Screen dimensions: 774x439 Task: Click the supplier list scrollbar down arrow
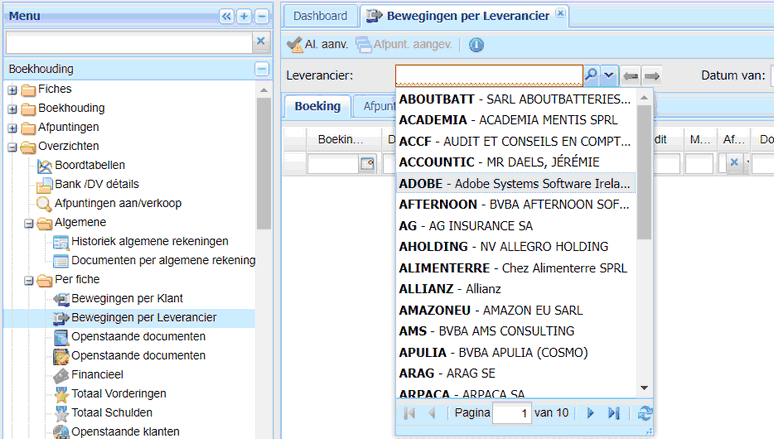(644, 388)
